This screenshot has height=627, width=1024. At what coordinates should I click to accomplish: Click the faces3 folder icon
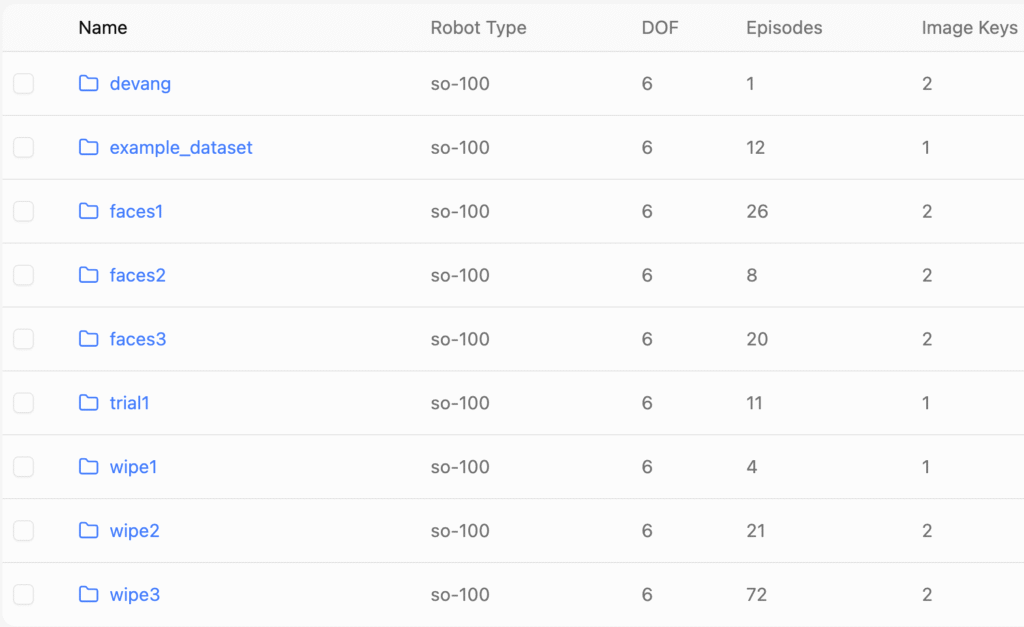pyautogui.click(x=89, y=339)
